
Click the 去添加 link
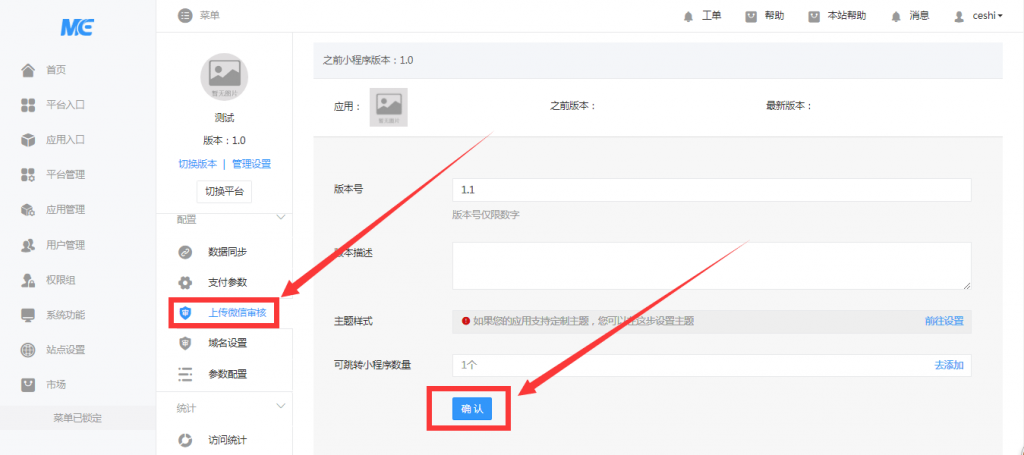[x=948, y=366]
